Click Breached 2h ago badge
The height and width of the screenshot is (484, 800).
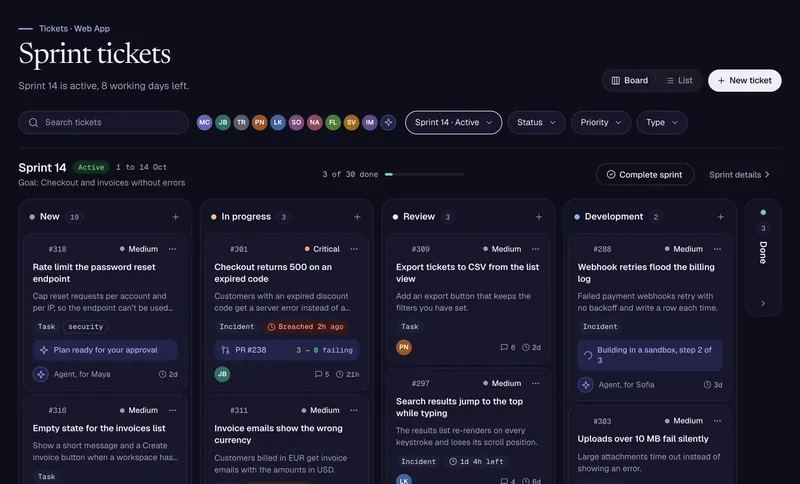pyautogui.click(x=306, y=326)
